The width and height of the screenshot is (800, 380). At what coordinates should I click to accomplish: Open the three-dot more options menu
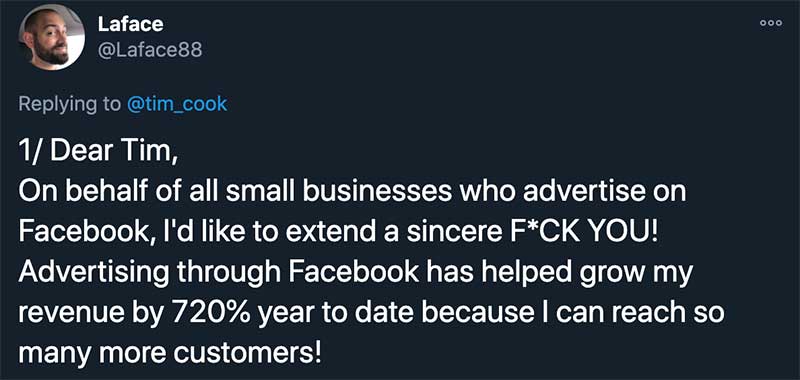[770, 23]
